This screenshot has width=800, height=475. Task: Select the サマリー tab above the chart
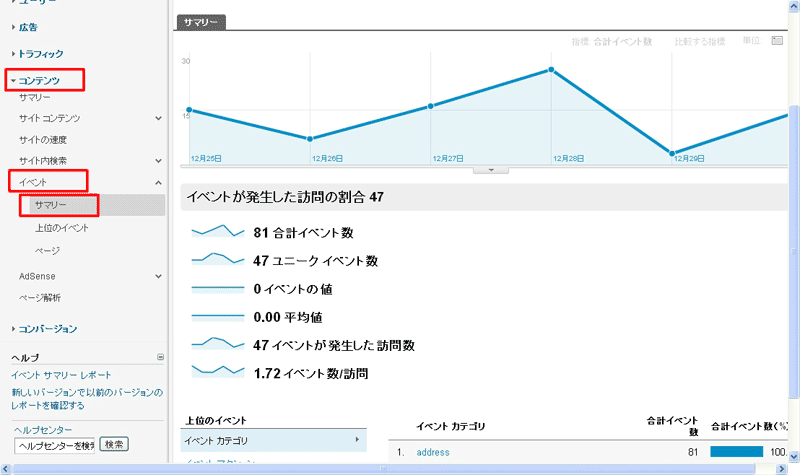tap(201, 22)
